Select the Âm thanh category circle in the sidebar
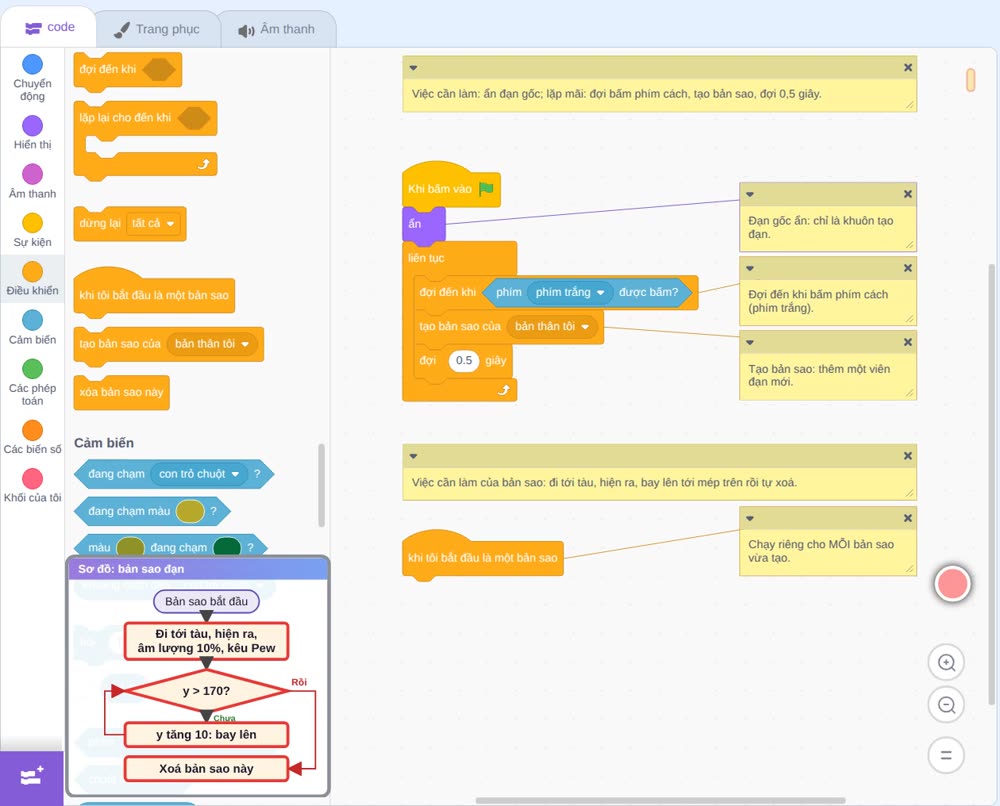 (33, 174)
